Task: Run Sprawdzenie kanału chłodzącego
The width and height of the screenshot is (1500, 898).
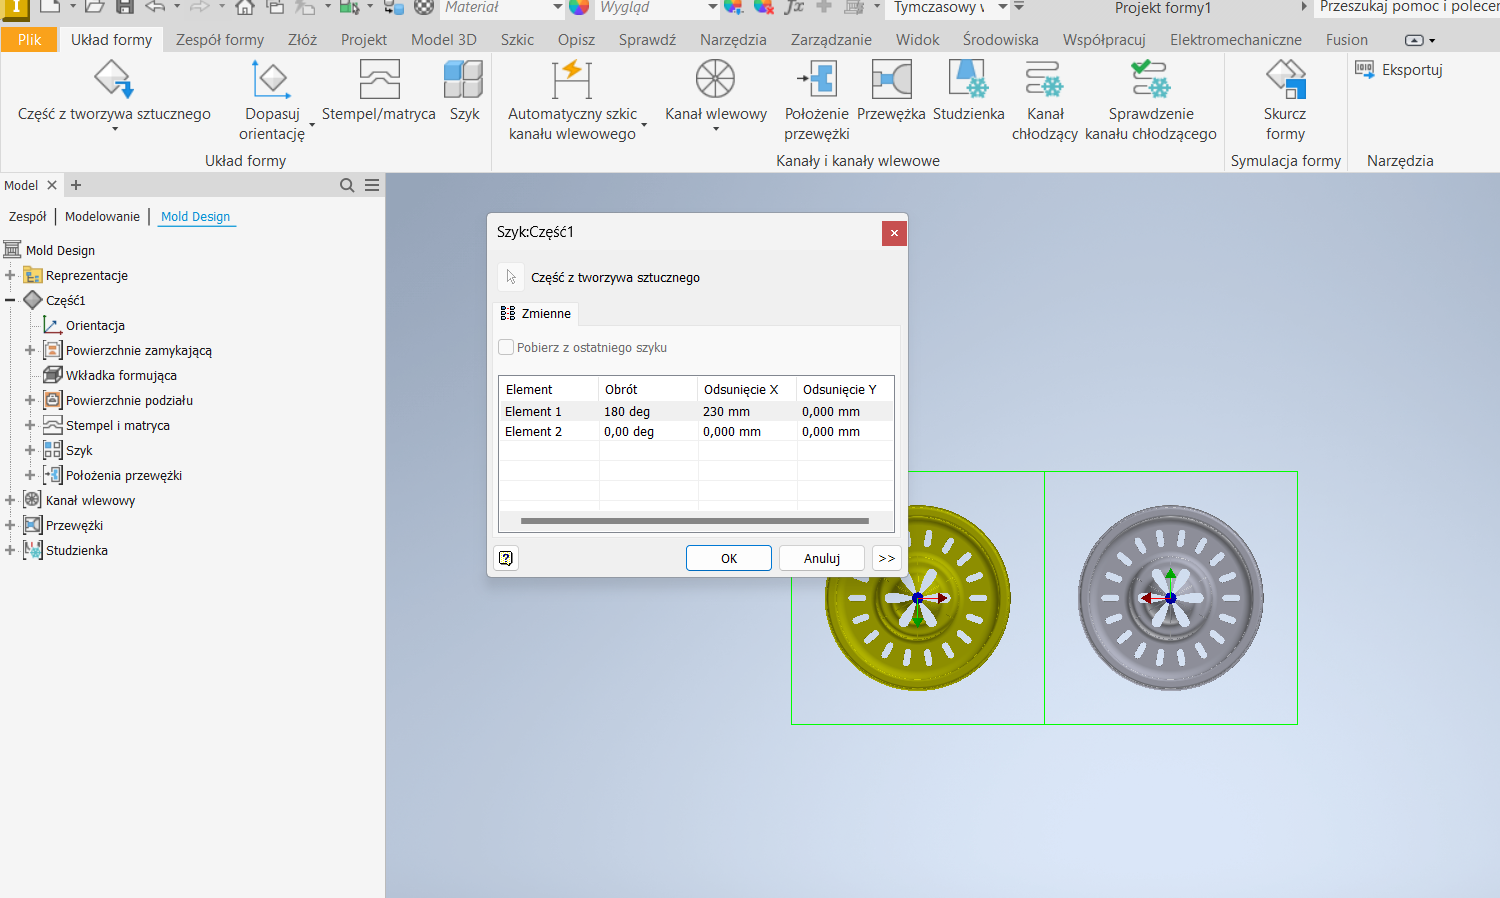Action: 1151,100
